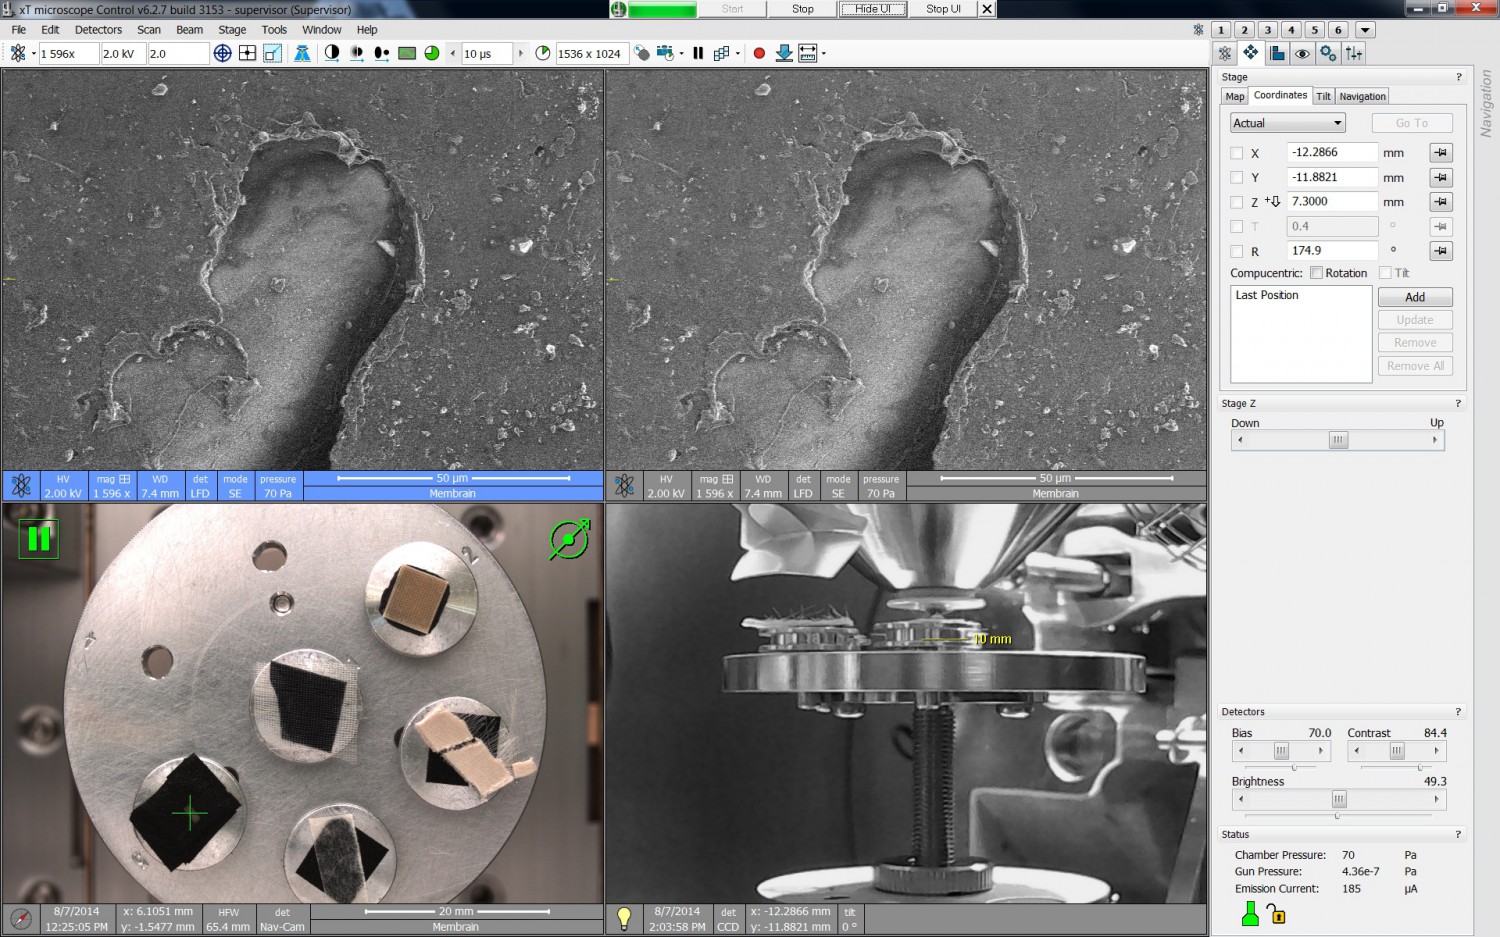Click the center cross toolbar icon
1500x937 pixels.
coord(247,53)
